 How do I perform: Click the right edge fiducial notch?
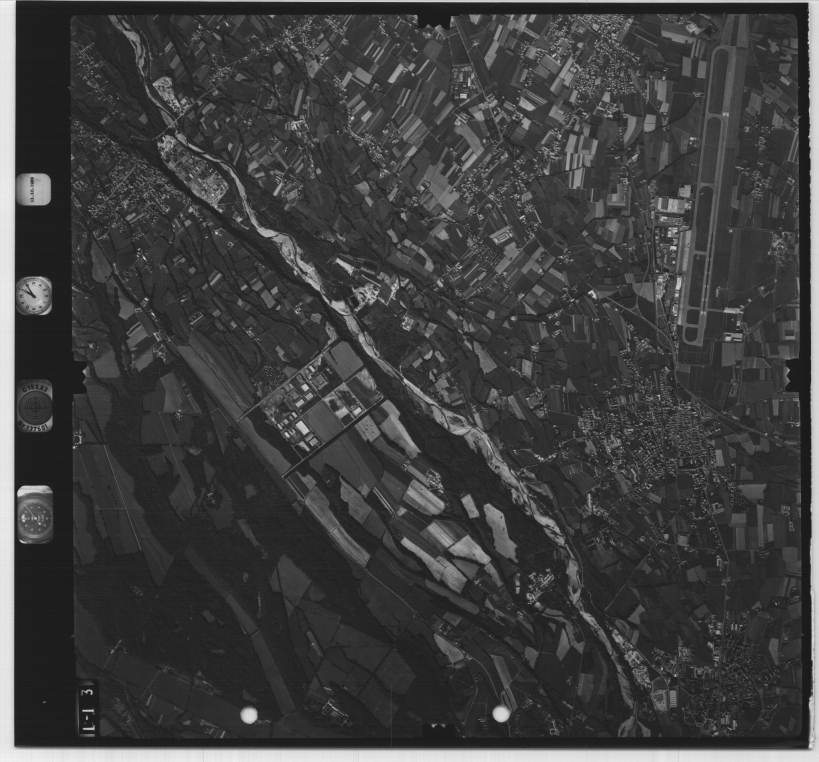[x=797, y=374]
